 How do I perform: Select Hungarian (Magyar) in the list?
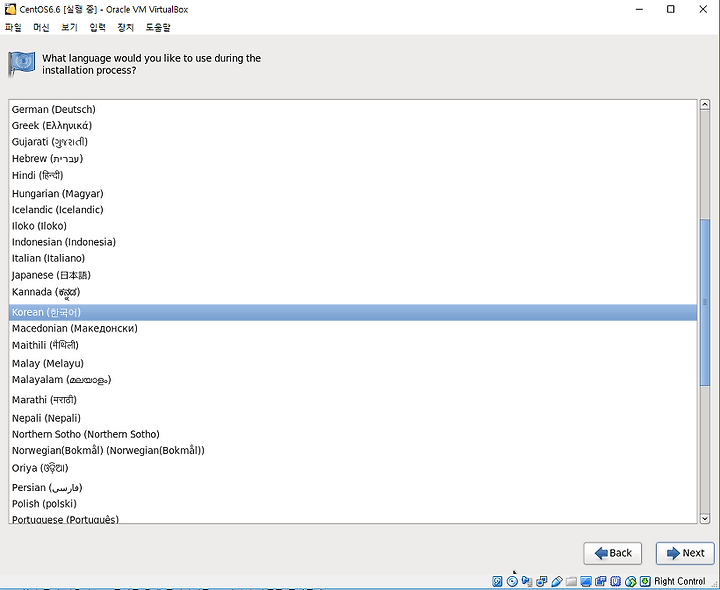click(x=353, y=193)
